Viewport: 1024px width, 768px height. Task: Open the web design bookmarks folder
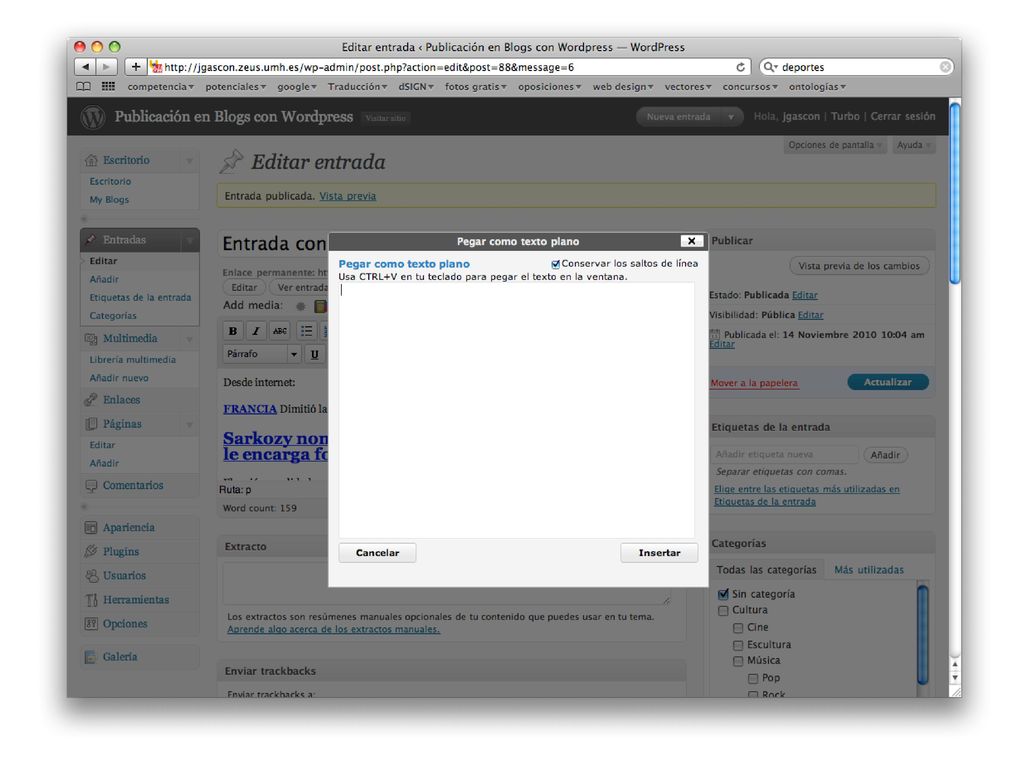coord(623,86)
